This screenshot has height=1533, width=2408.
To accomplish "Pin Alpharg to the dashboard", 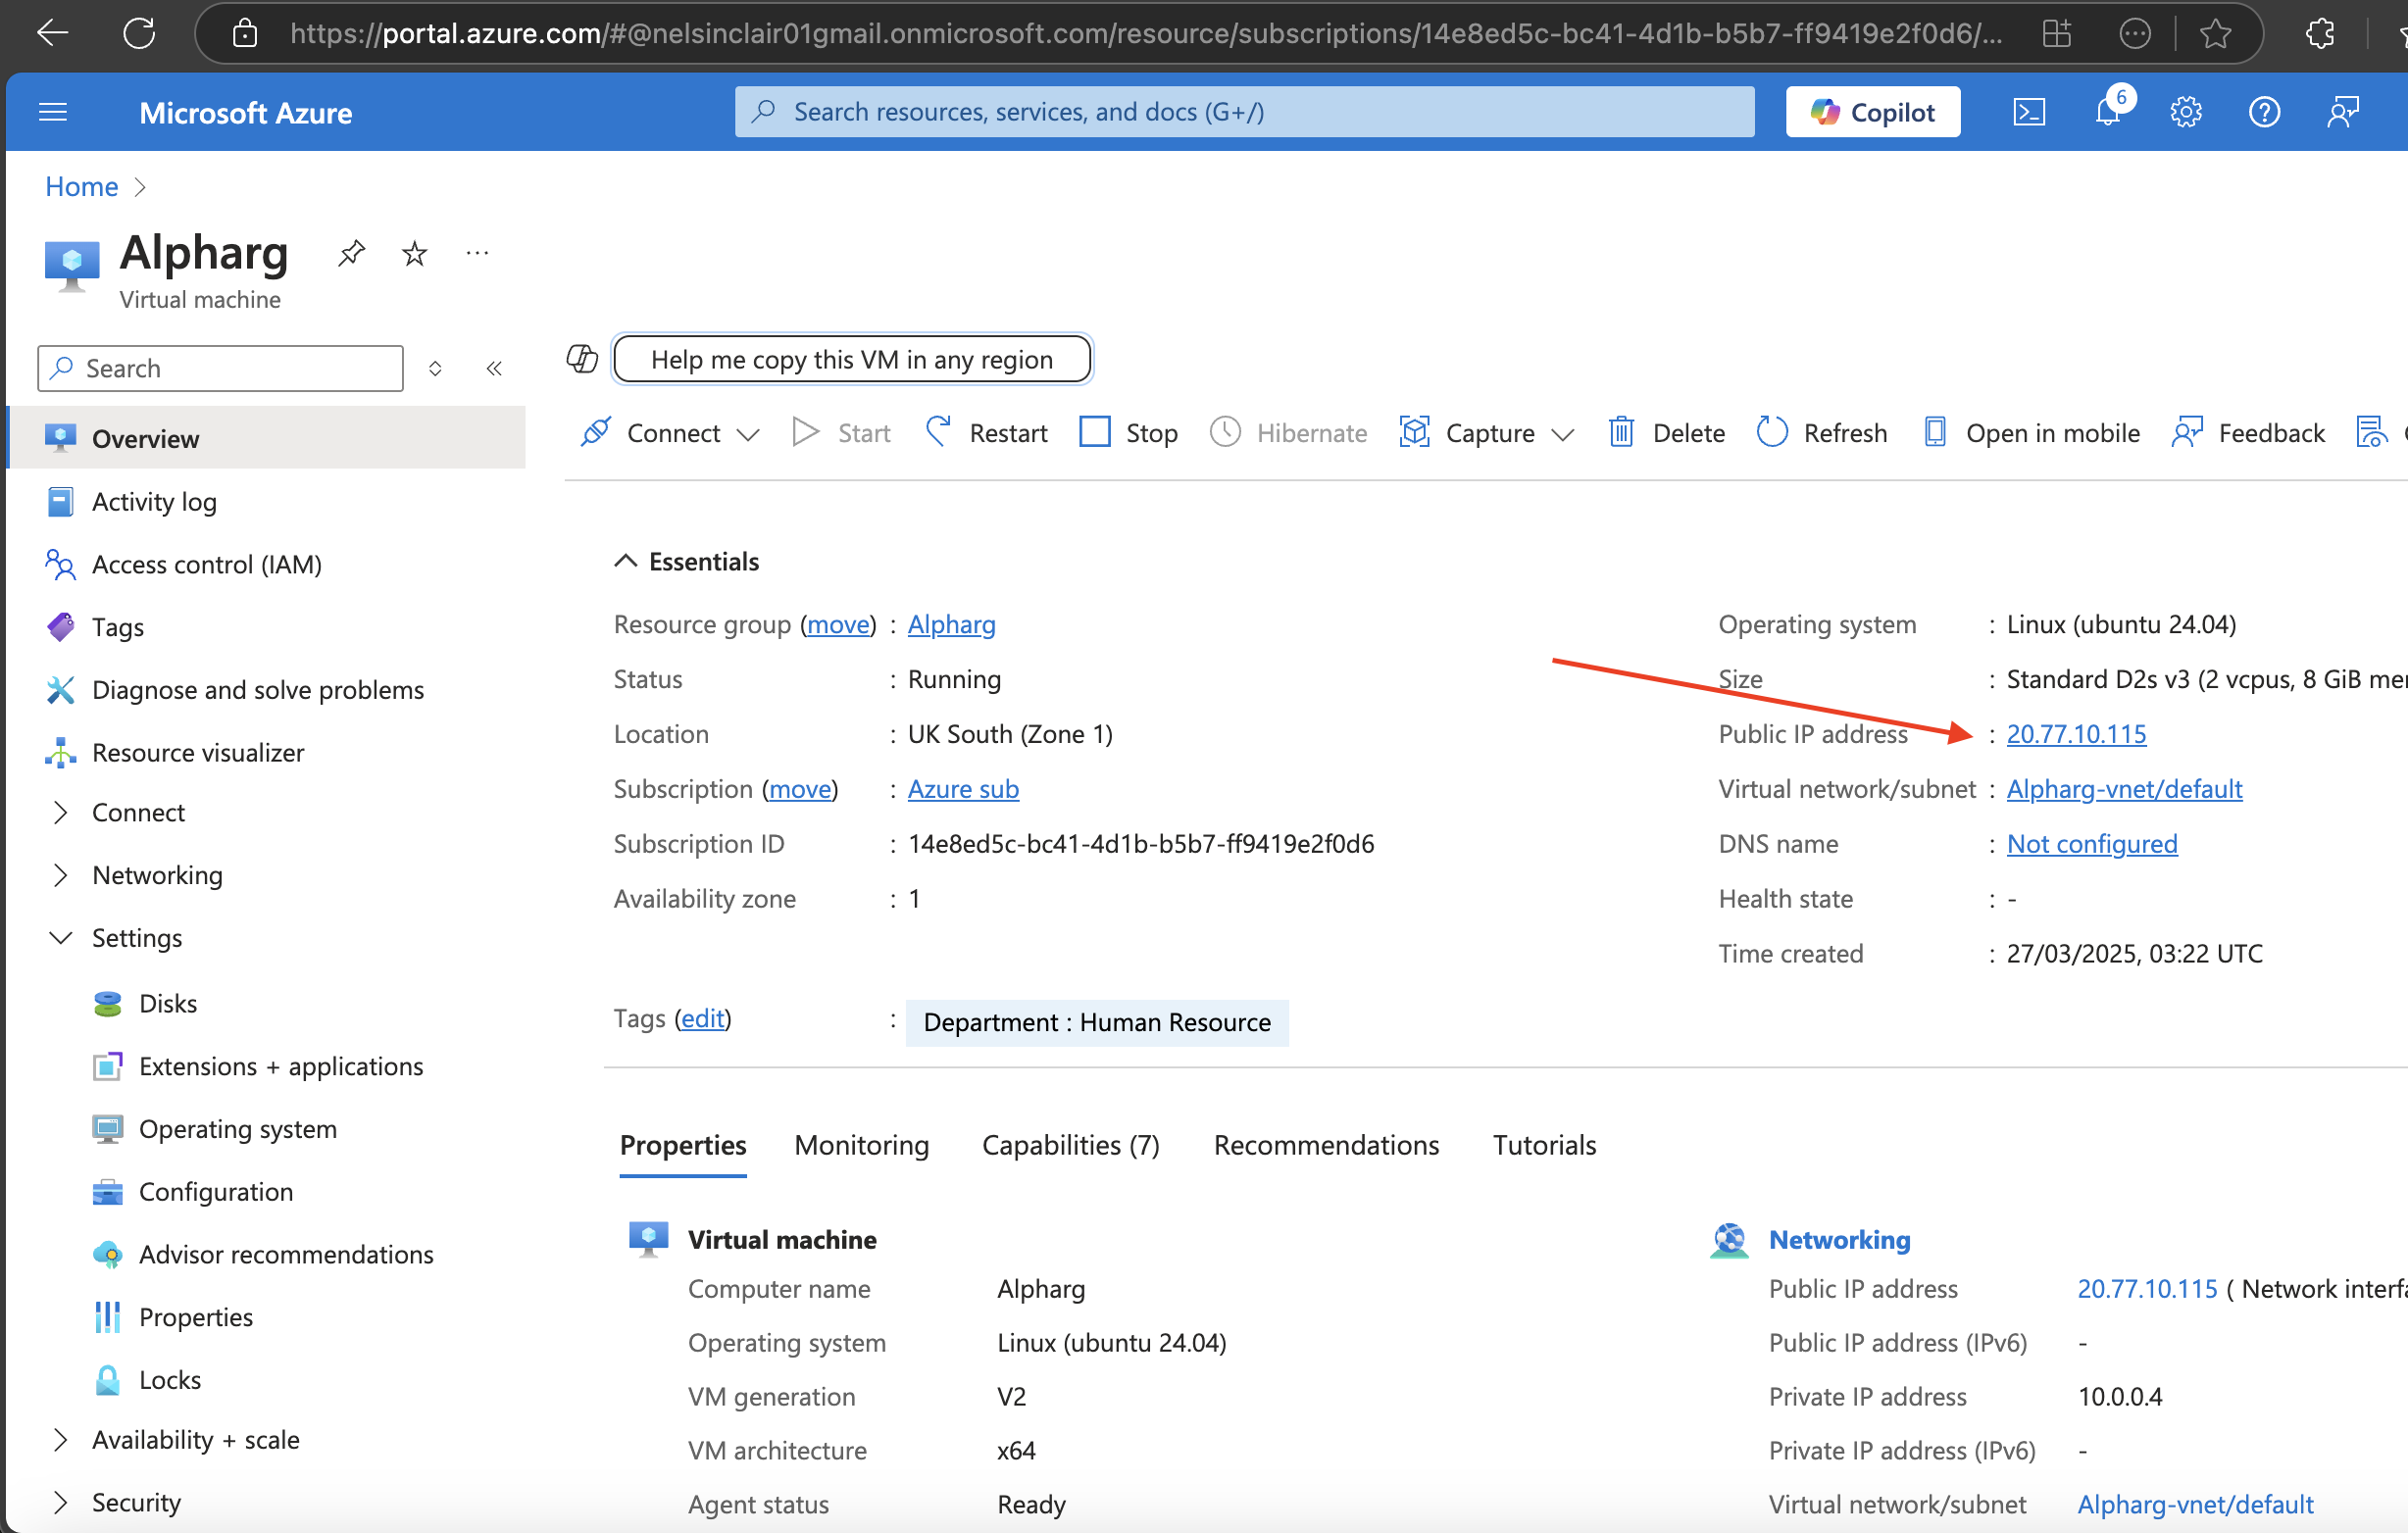I will tap(351, 253).
